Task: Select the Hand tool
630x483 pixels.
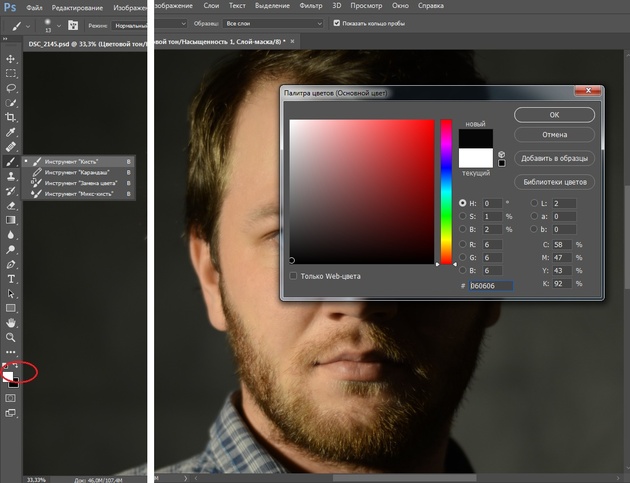Action: click(12, 323)
